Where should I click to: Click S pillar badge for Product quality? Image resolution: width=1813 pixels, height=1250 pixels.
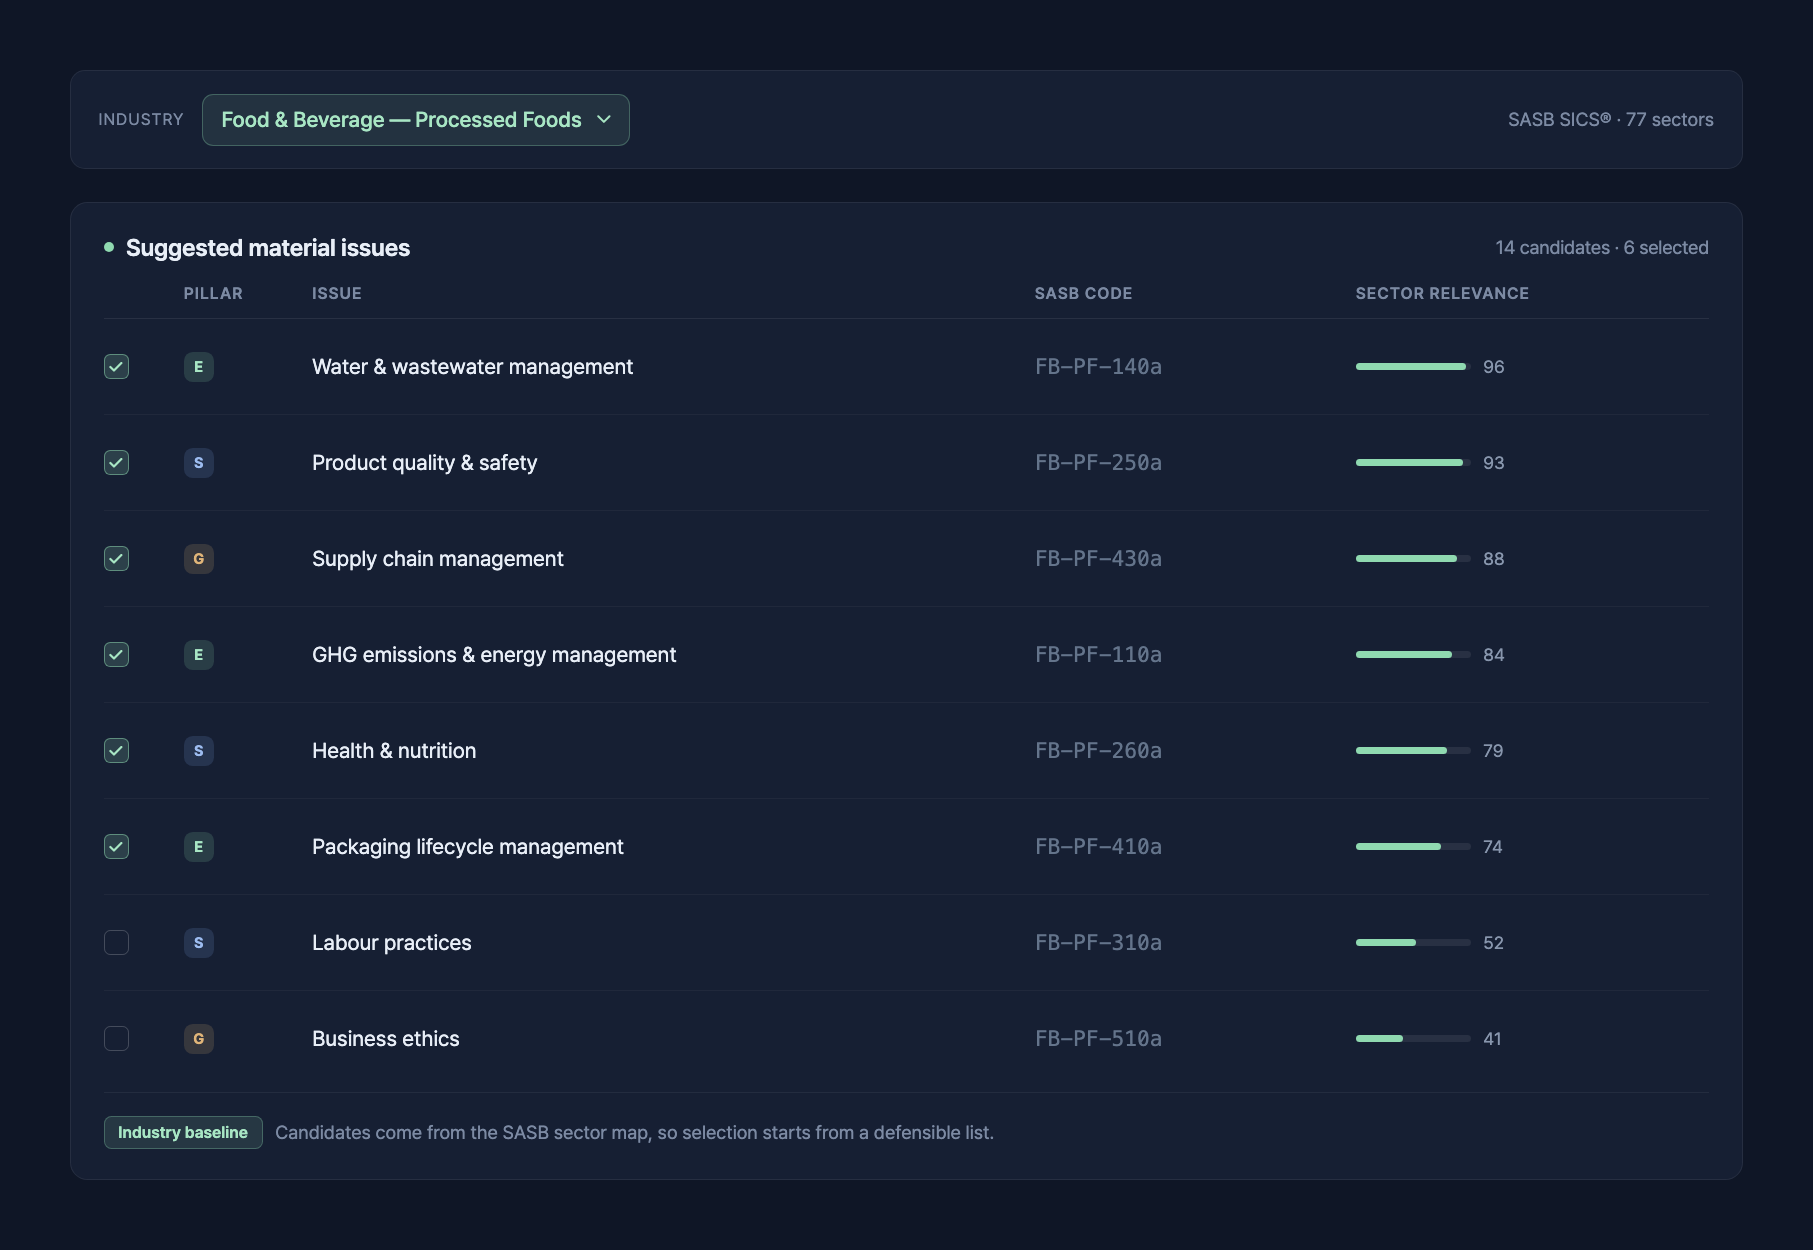[198, 463]
